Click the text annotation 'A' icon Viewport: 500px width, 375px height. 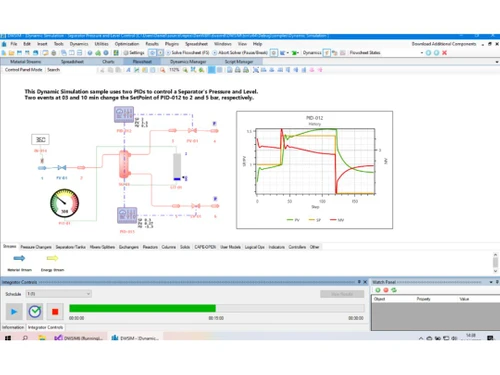[x=128, y=70]
